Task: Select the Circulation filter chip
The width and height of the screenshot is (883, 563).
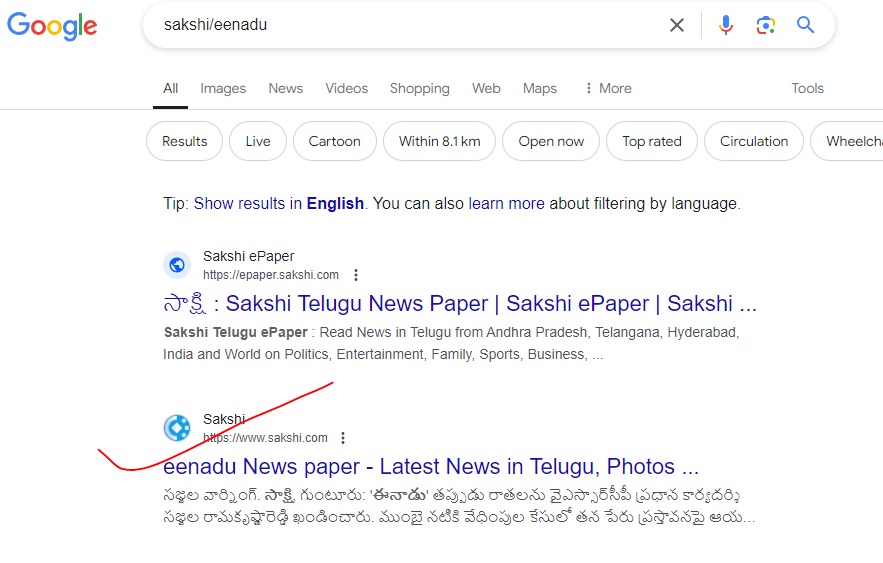Action: (x=754, y=141)
